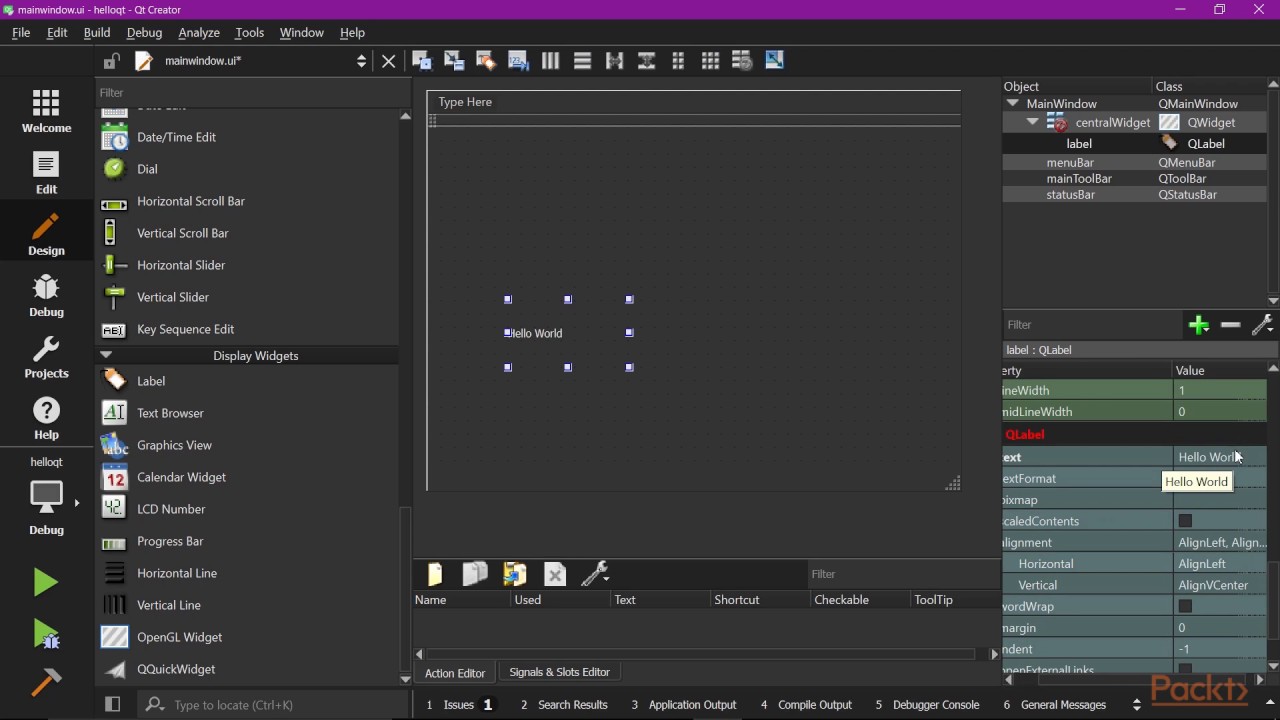Switch to Edit mode in sidebar
The width and height of the screenshot is (1280, 720).
point(46,172)
